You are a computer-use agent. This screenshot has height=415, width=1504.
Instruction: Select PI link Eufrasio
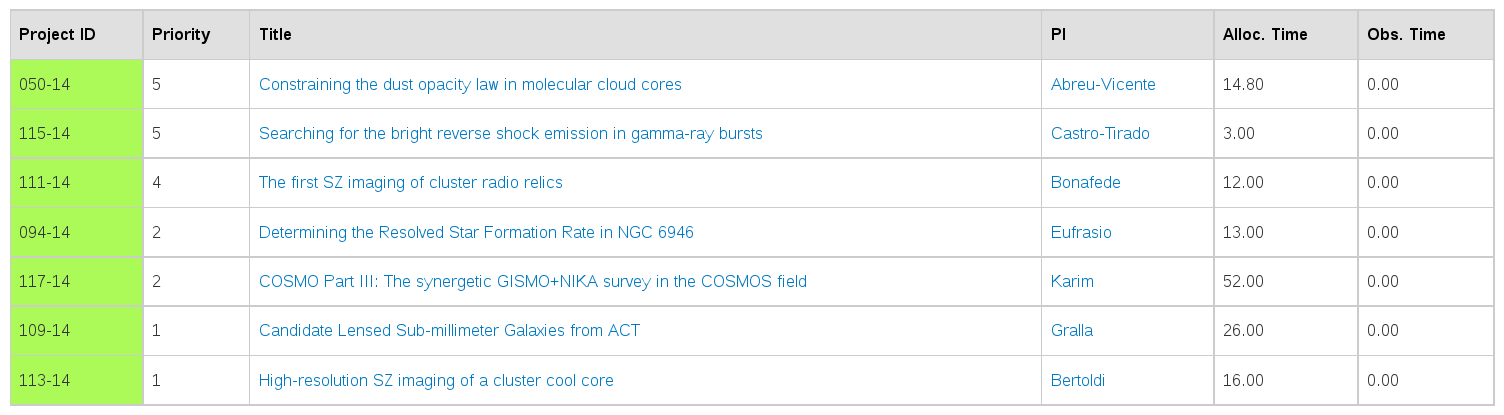tap(1081, 232)
